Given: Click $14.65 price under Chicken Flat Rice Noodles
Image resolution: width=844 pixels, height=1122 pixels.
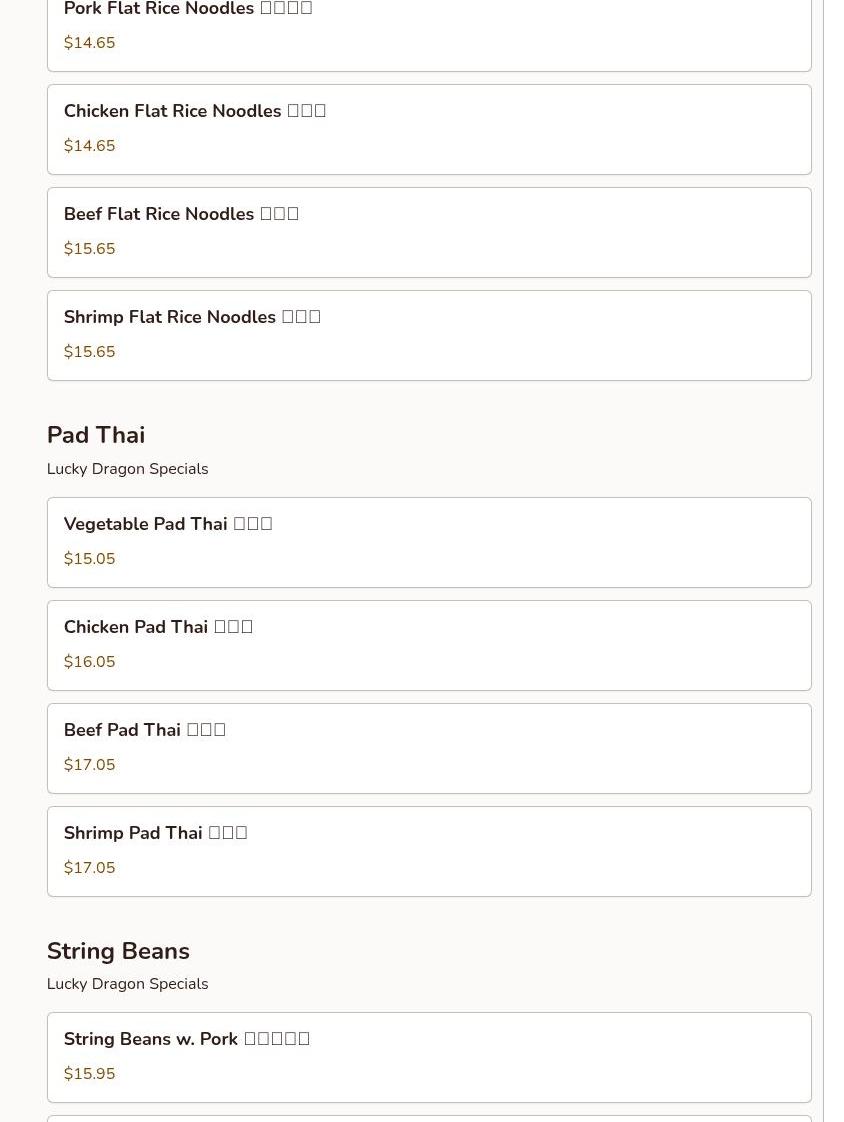Looking at the screenshot, I should pos(89,146).
